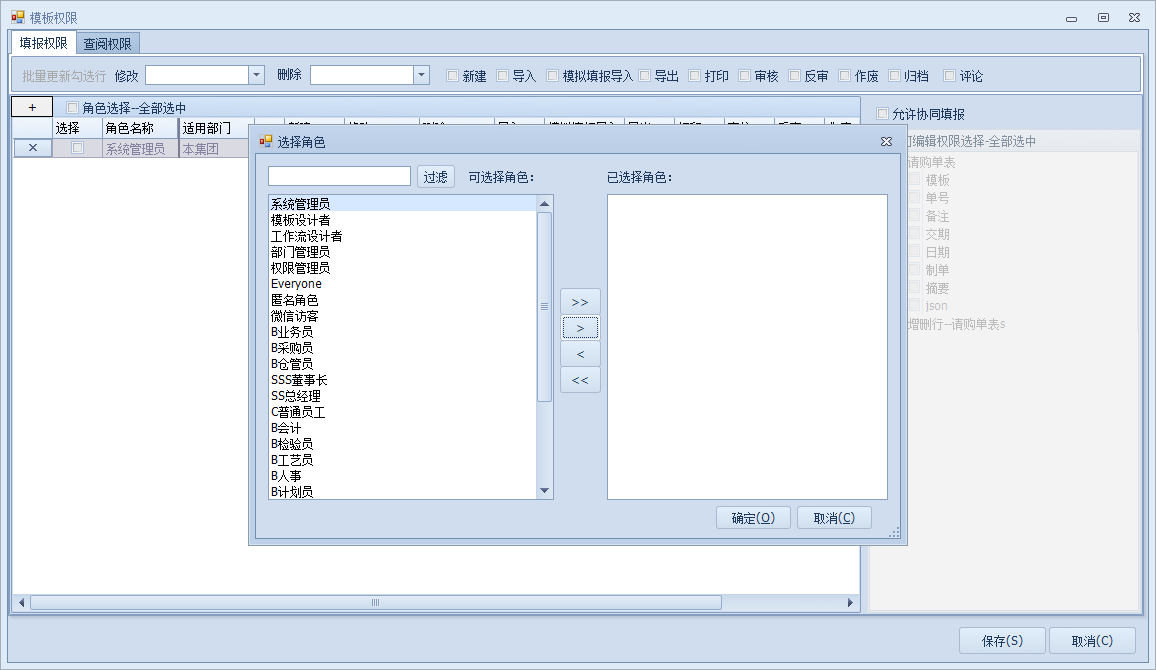Click the X delete row icon
Image resolution: width=1156 pixels, height=670 pixels.
click(x=32, y=148)
